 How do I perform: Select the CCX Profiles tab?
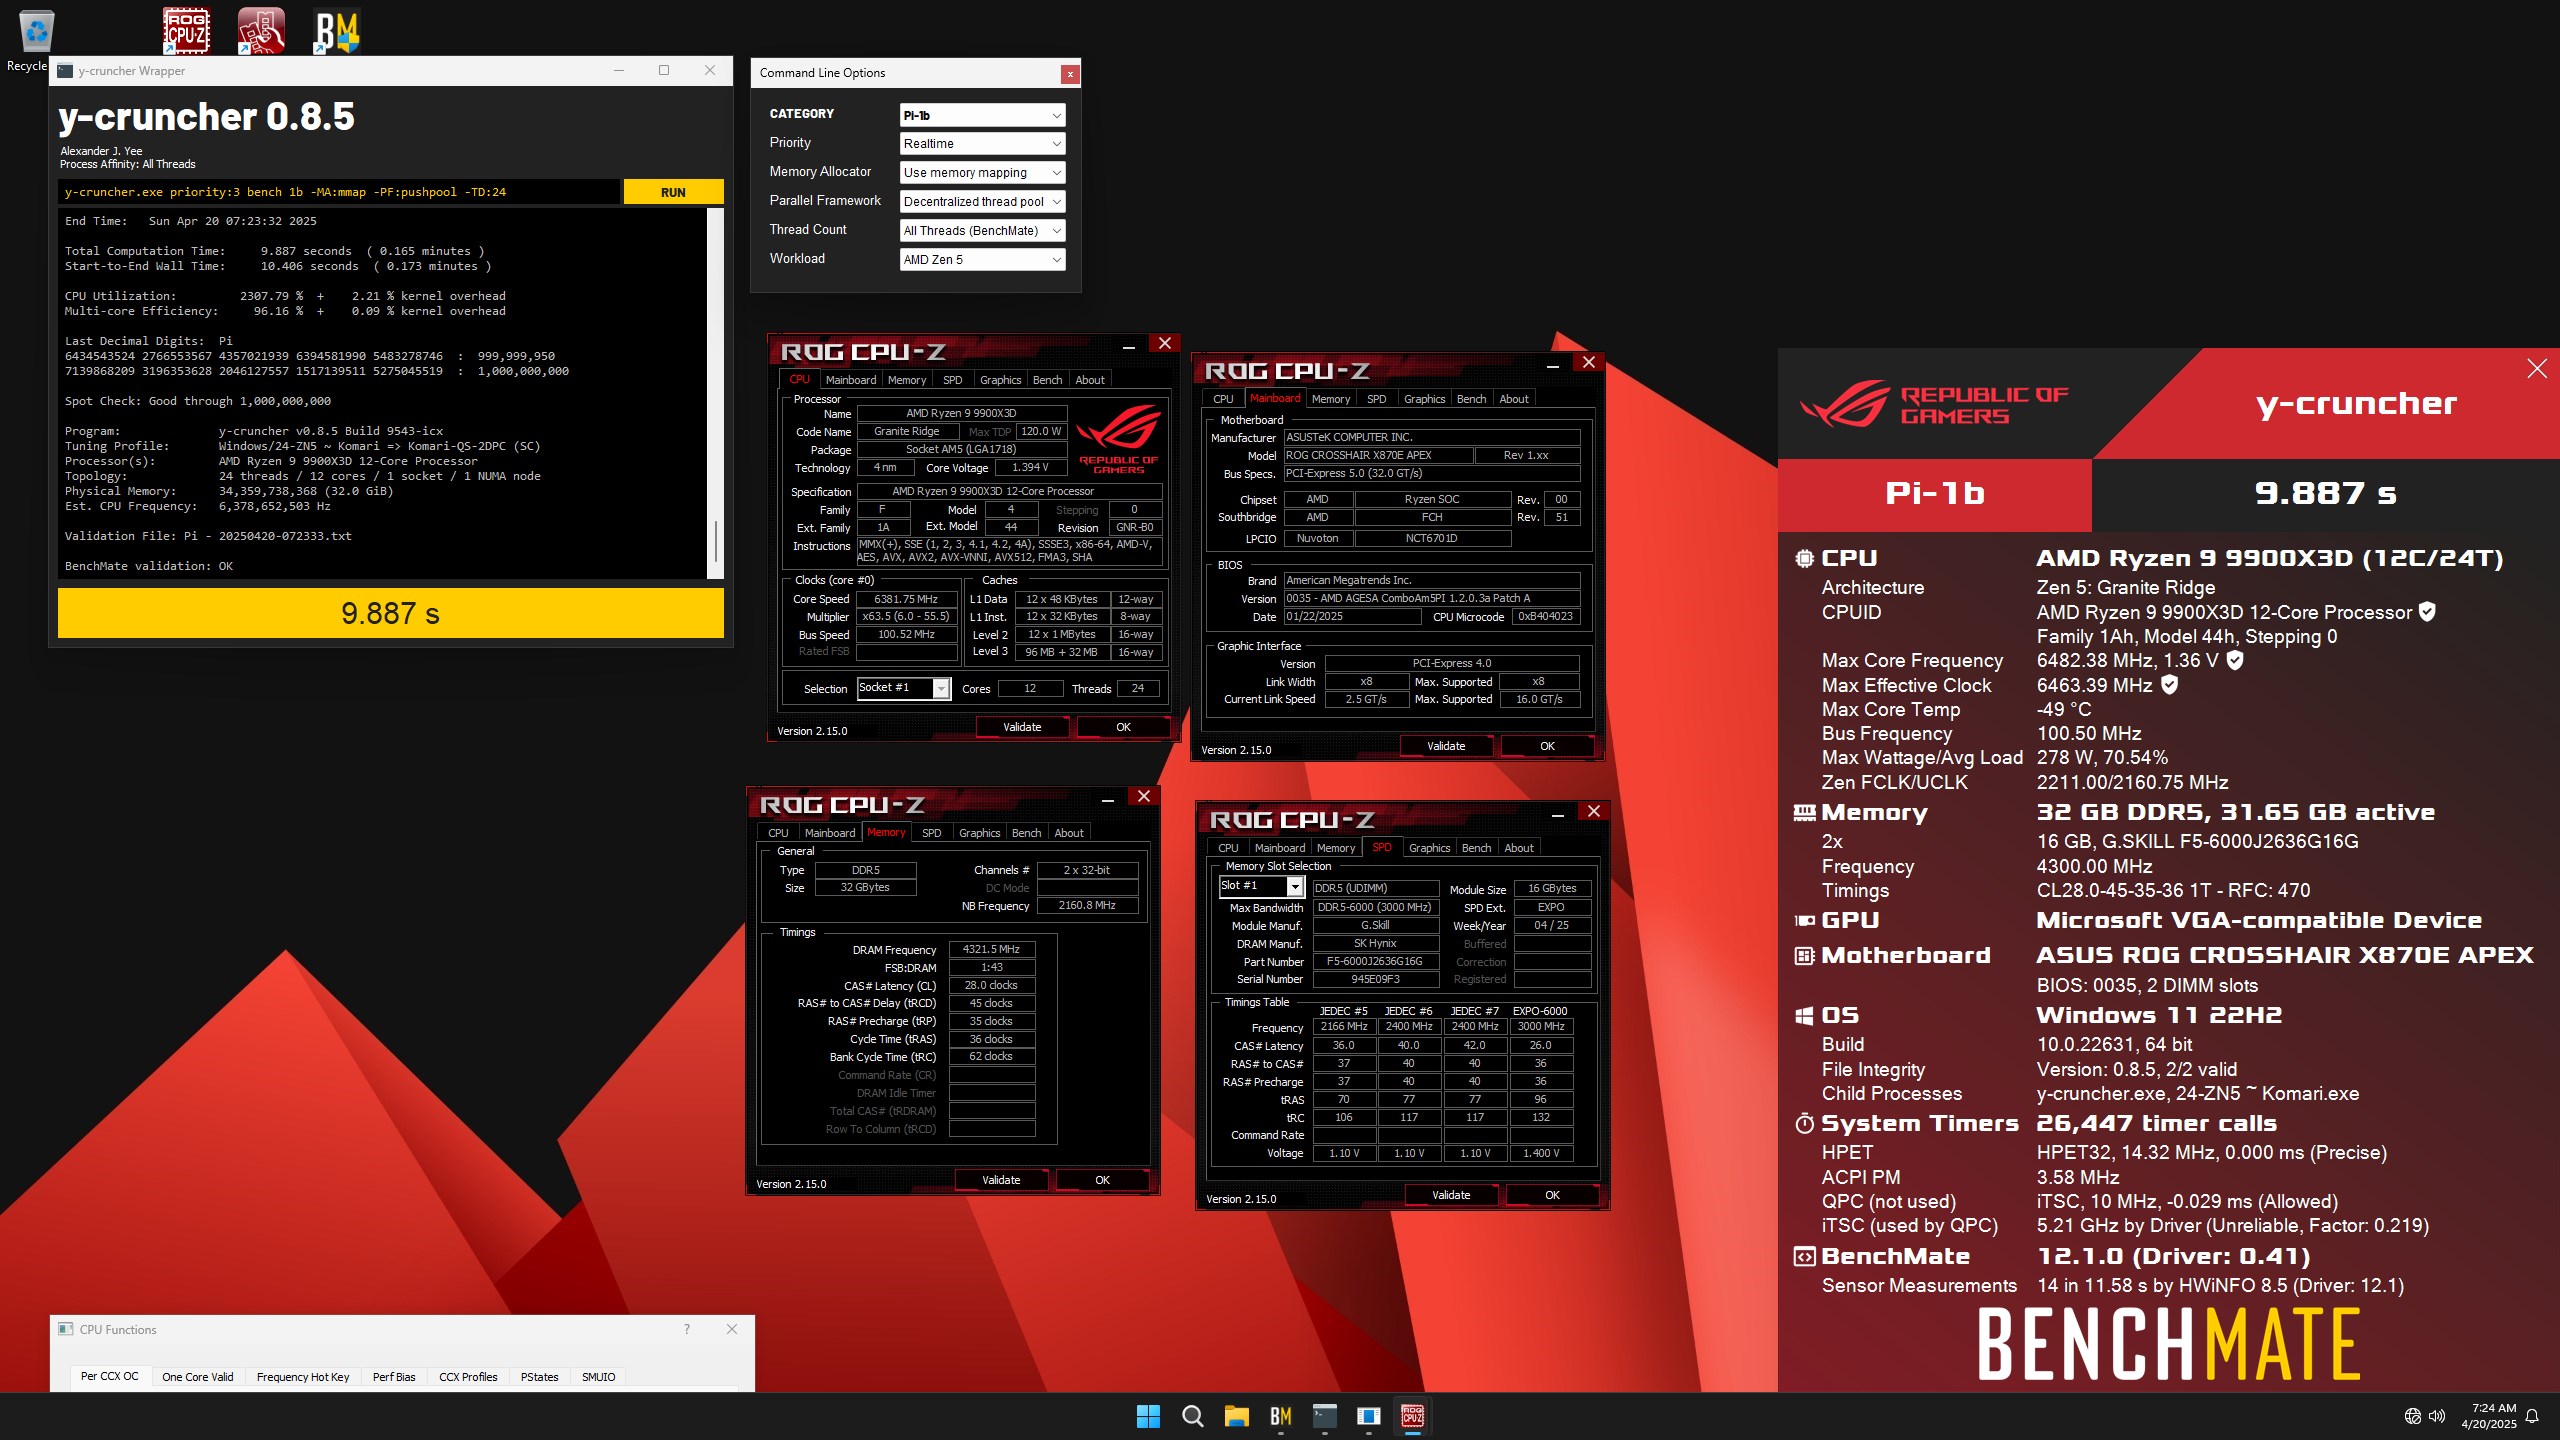(x=468, y=1377)
